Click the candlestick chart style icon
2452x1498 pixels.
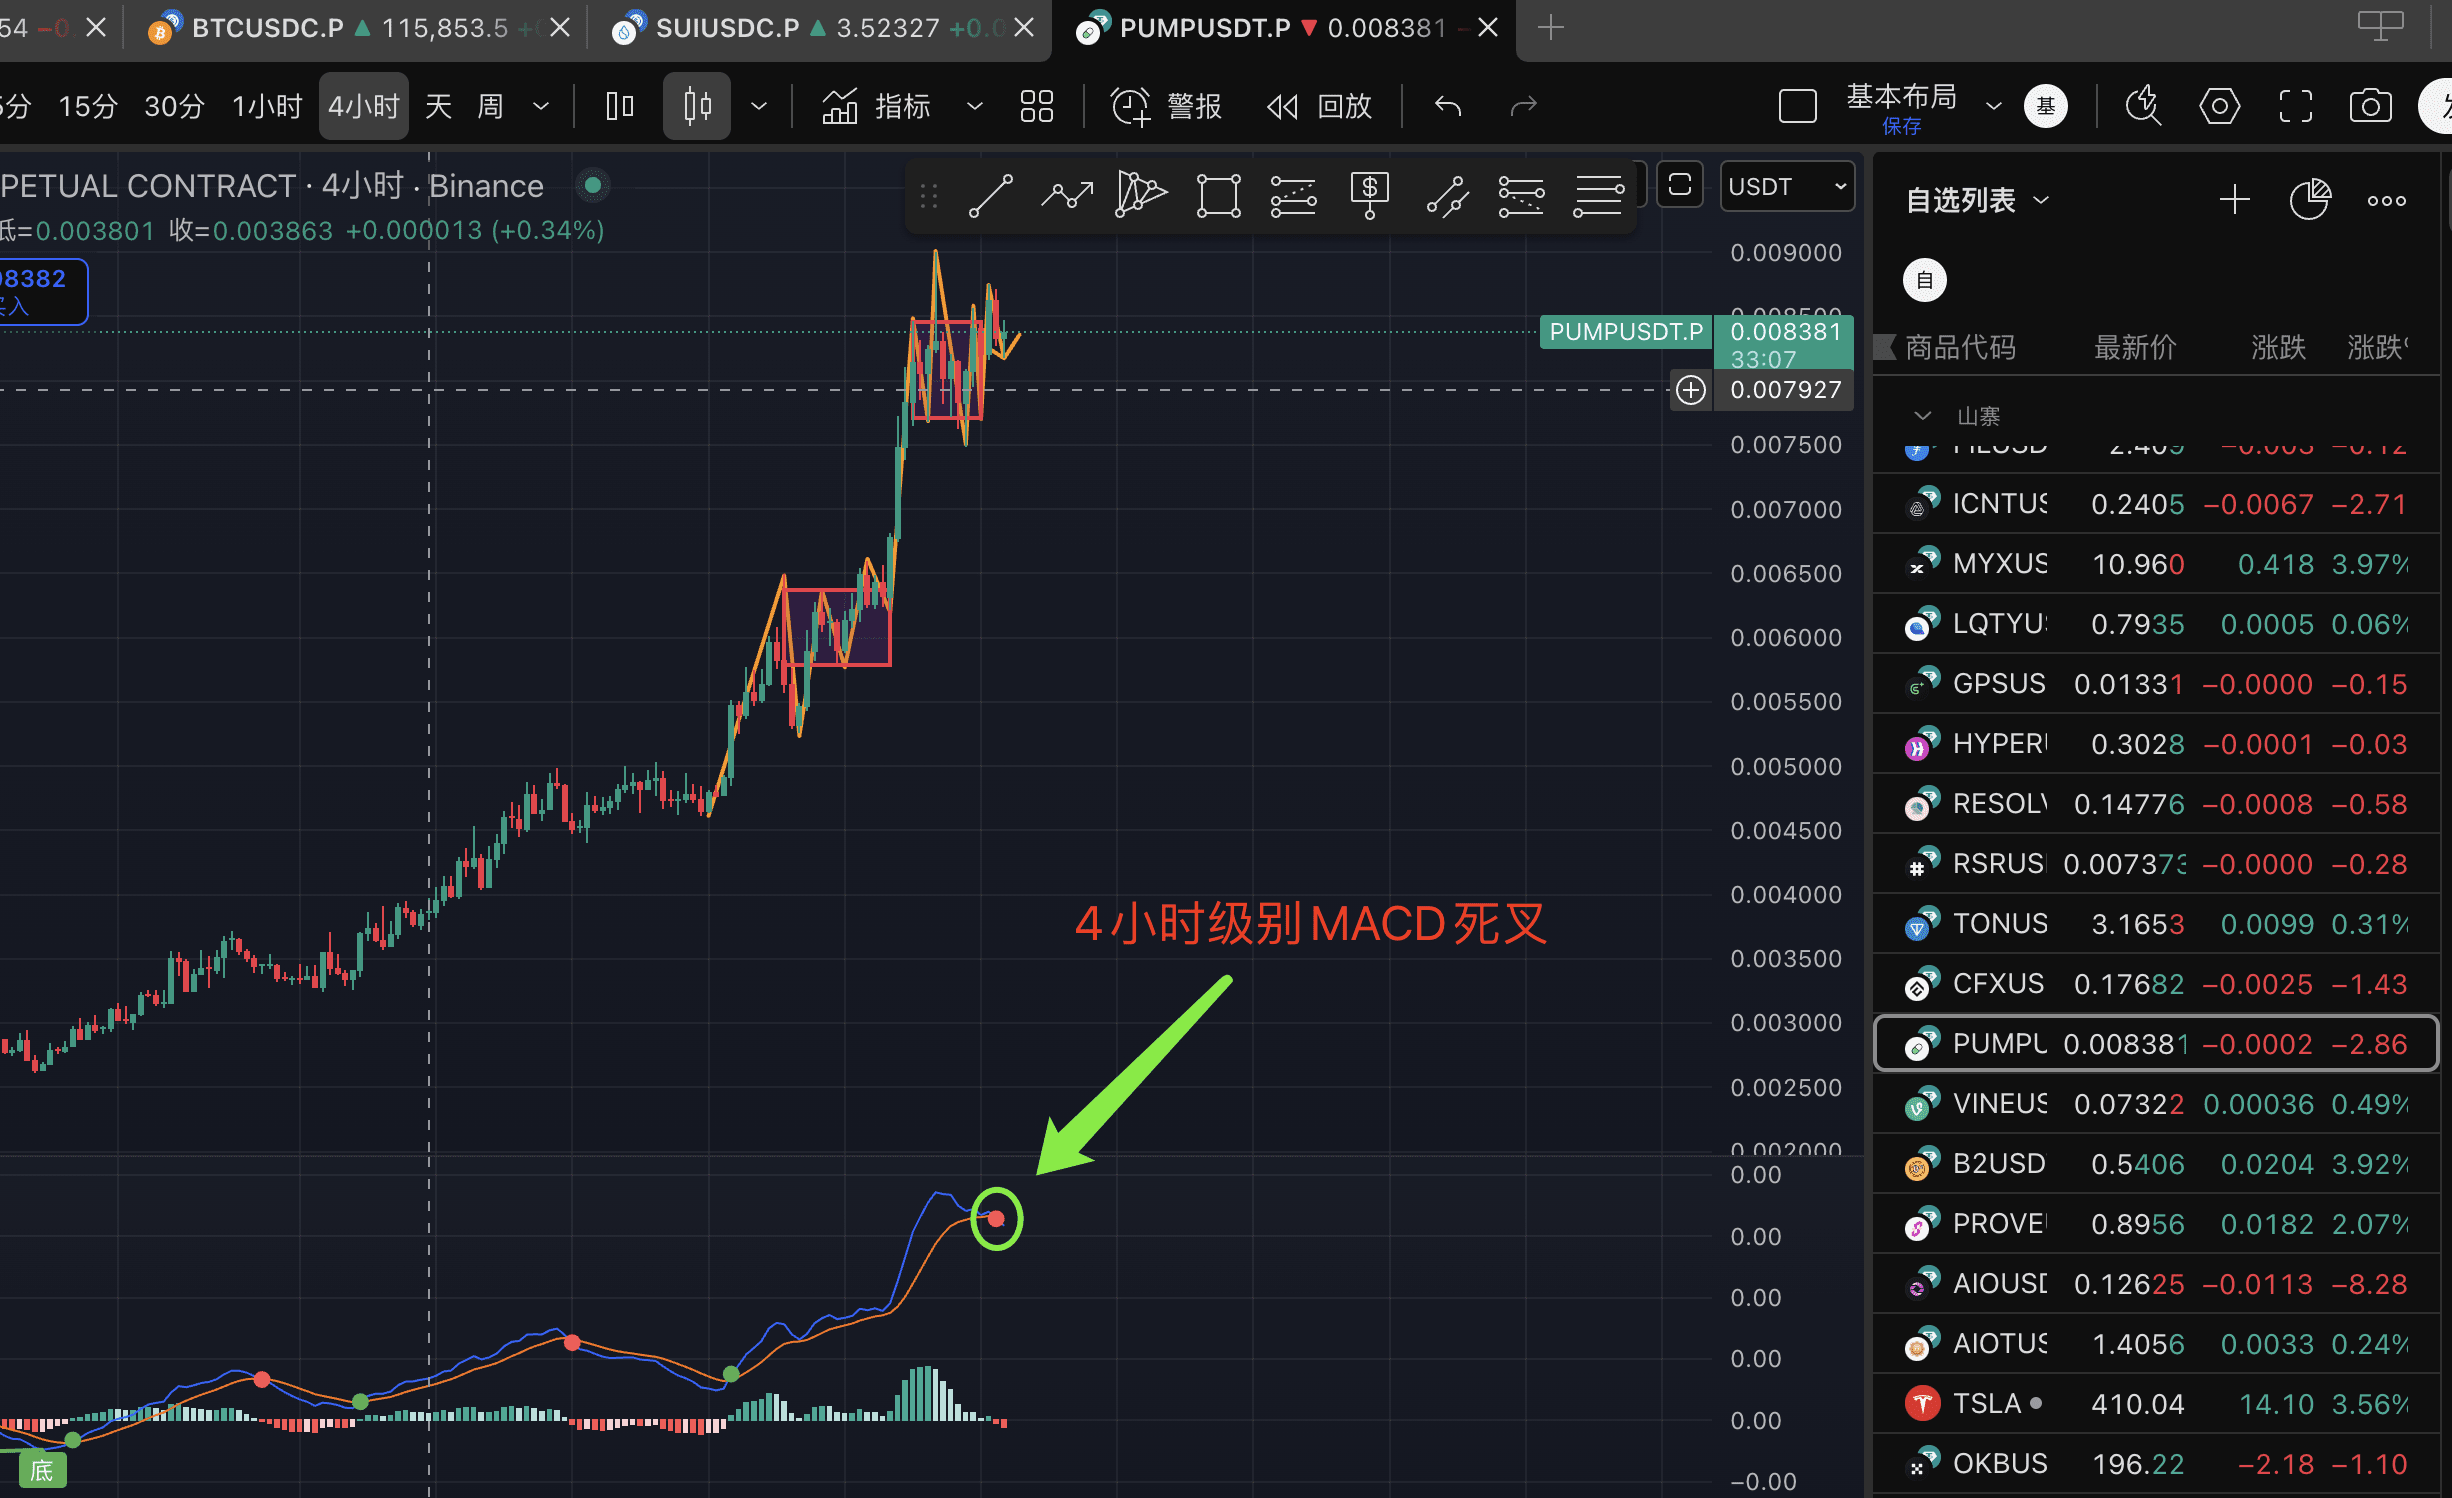click(x=697, y=106)
